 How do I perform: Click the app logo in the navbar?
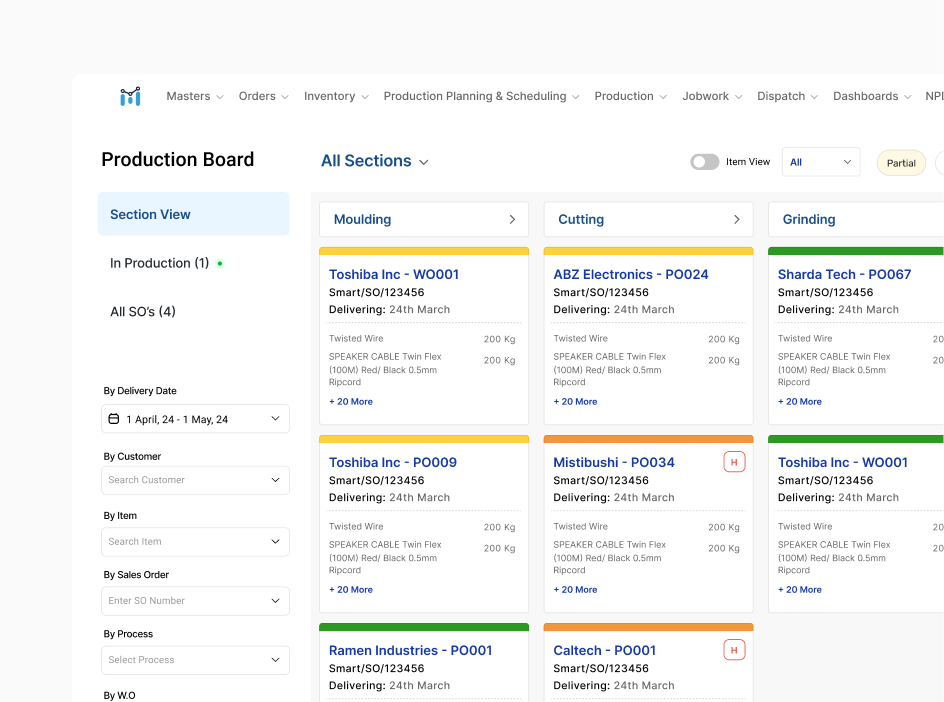click(130, 96)
